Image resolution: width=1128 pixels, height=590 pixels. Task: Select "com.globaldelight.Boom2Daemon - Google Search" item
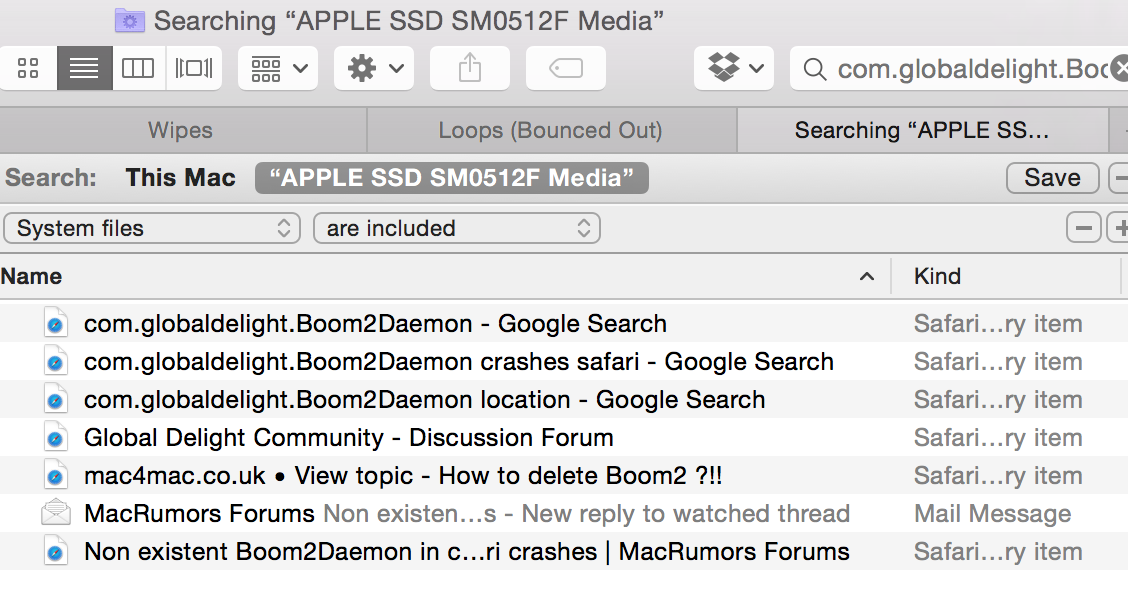click(564, 324)
